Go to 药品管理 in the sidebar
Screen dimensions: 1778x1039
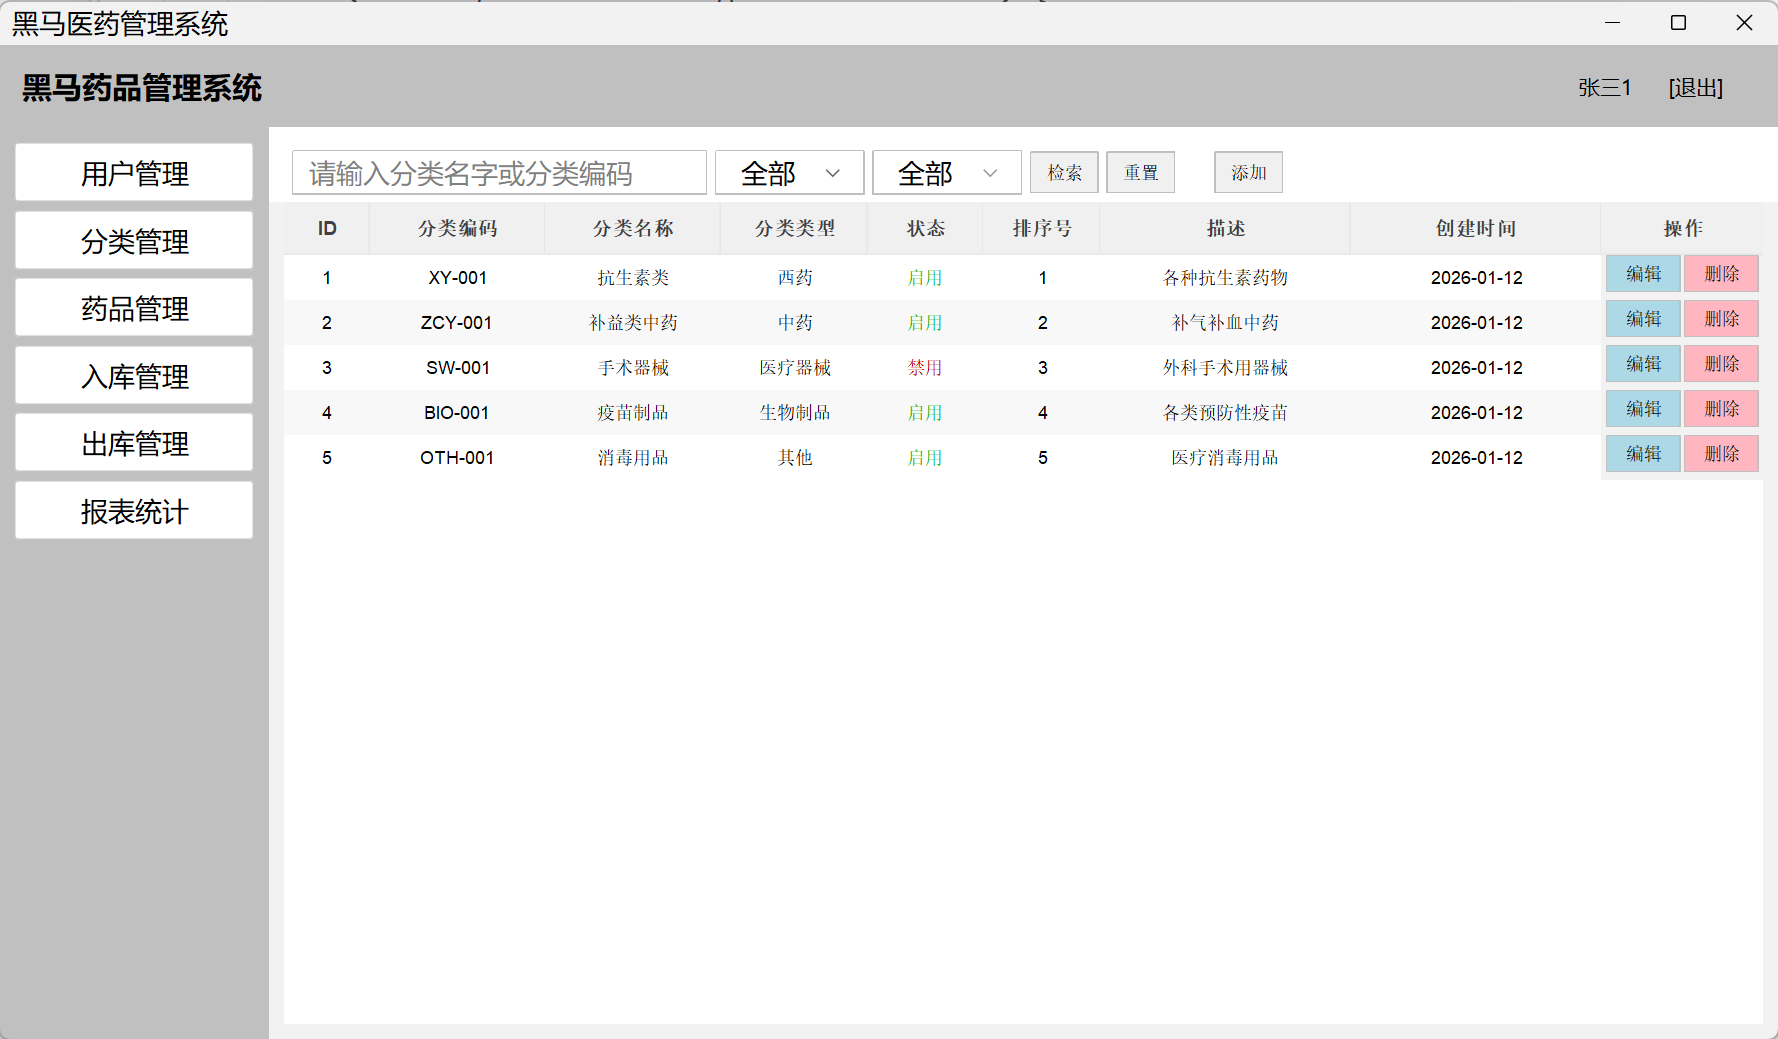(134, 308)
